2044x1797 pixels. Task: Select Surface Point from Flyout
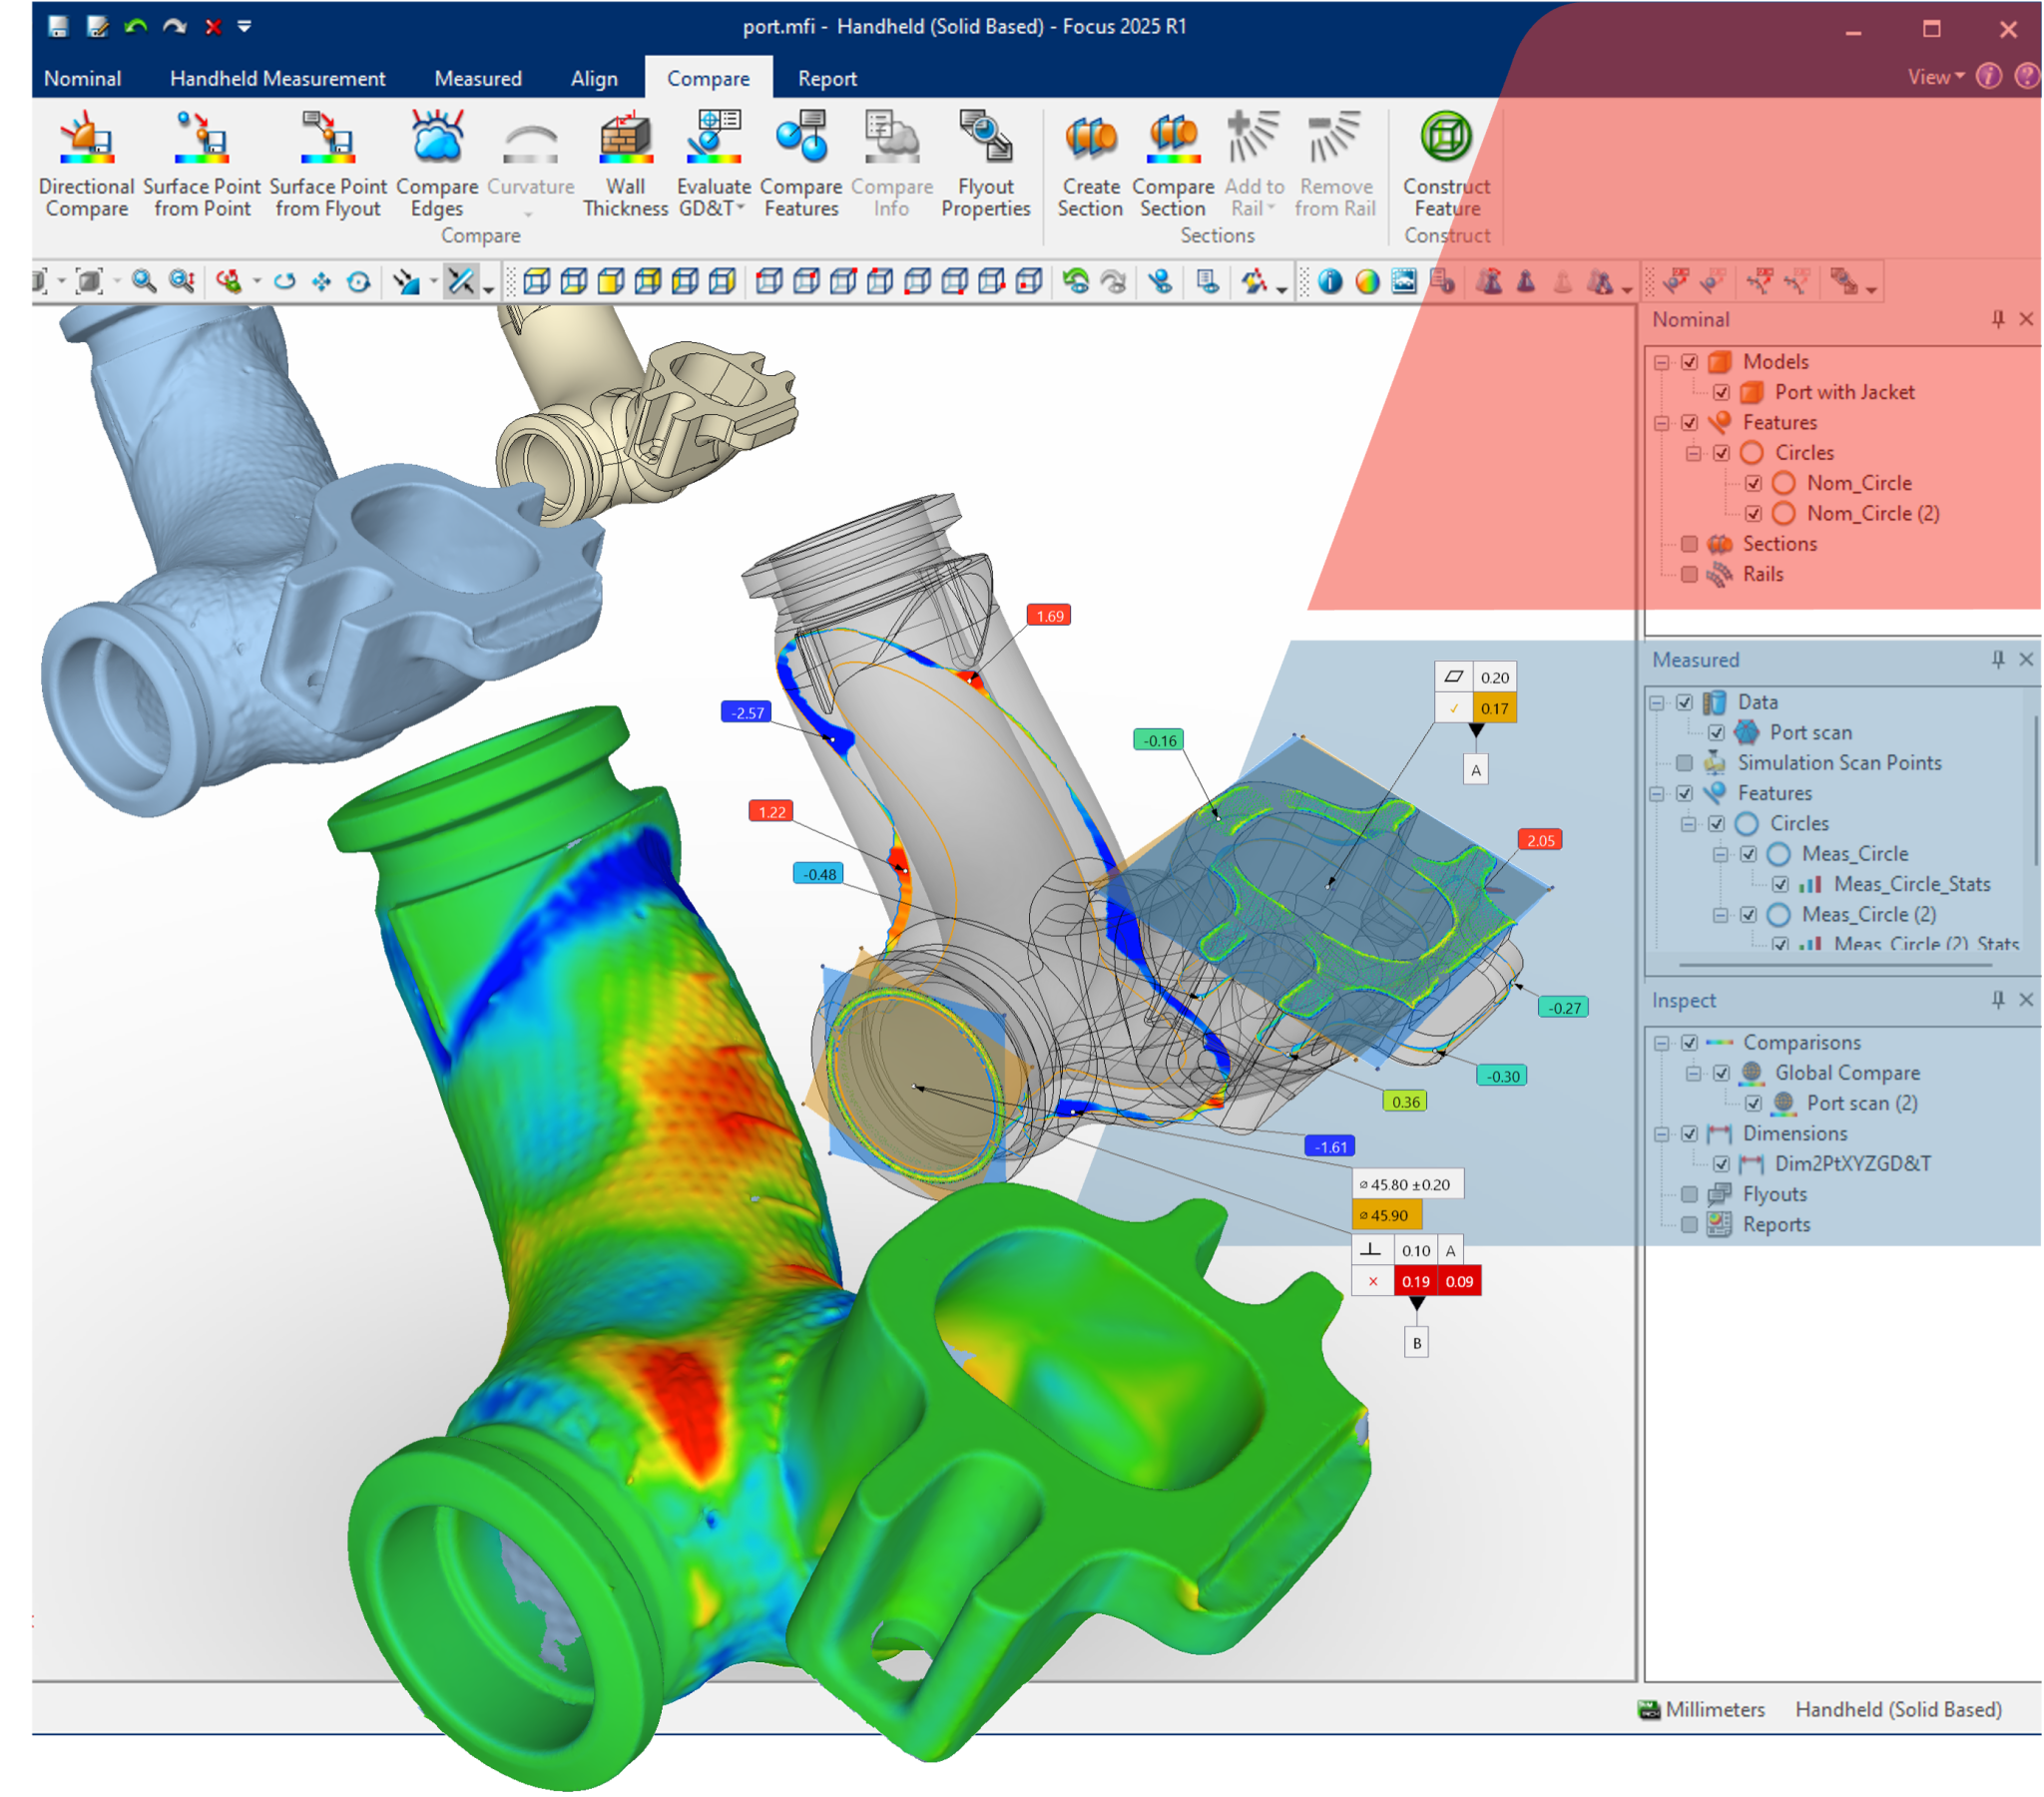point(328,165)
